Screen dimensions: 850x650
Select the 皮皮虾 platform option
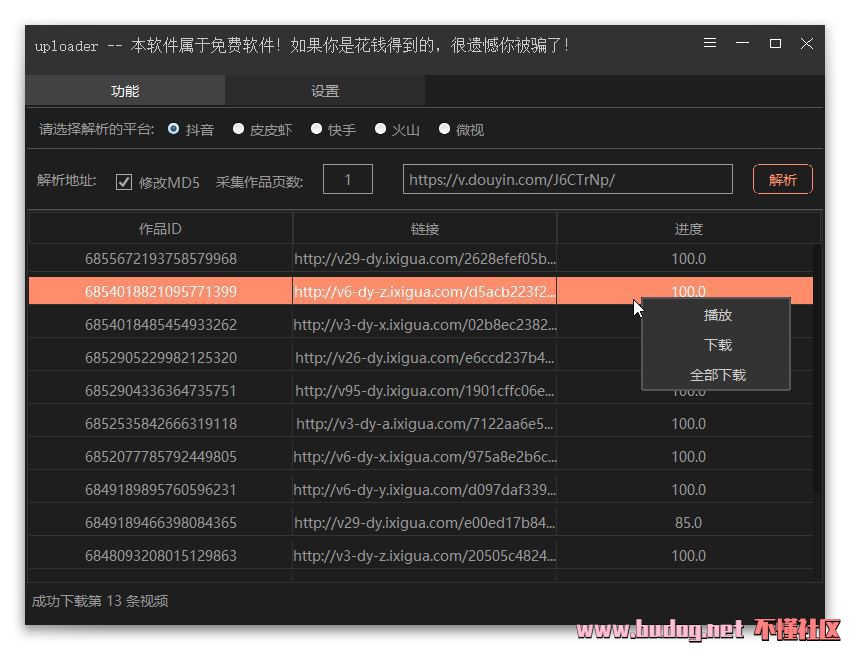click(x=239, y=129)
